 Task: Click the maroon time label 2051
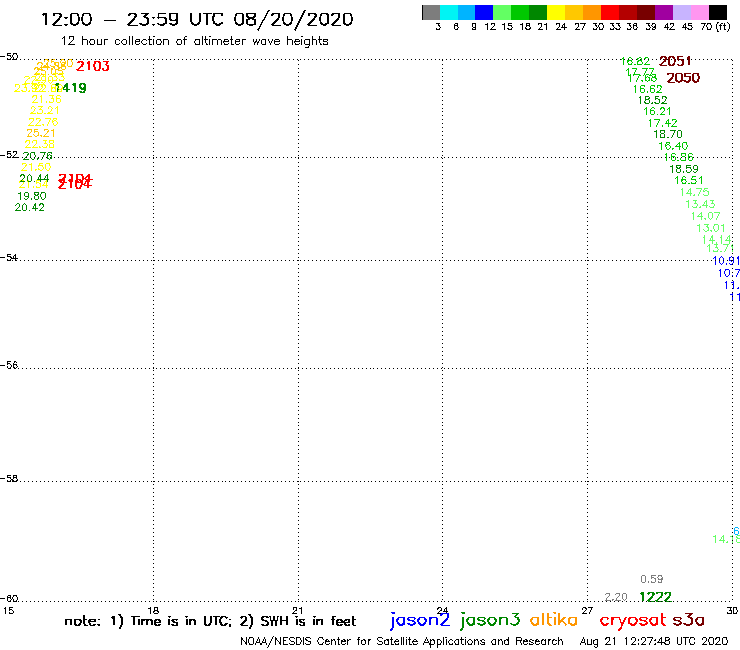pos(675,61)
